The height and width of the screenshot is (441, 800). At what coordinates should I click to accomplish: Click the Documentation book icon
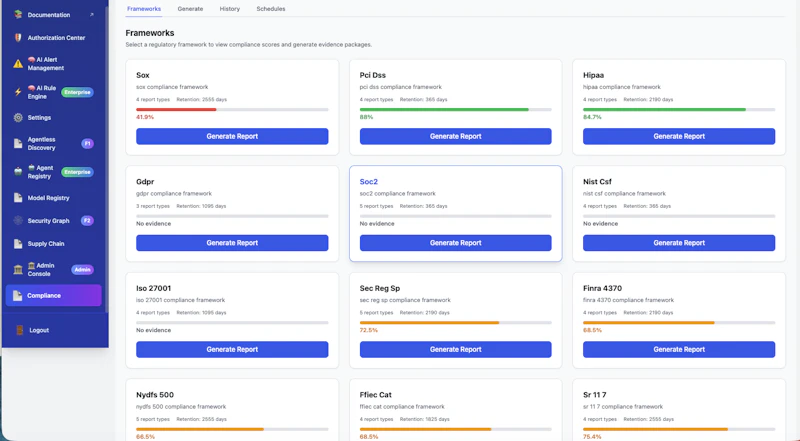18,15
